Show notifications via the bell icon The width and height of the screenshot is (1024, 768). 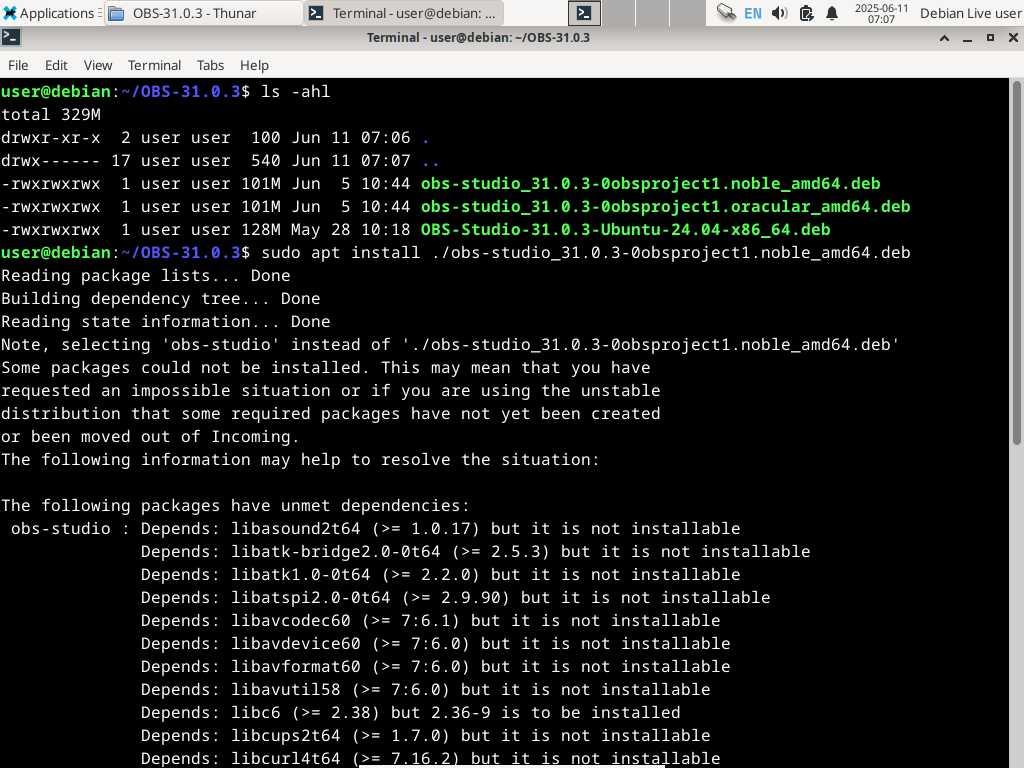point(832,13)
